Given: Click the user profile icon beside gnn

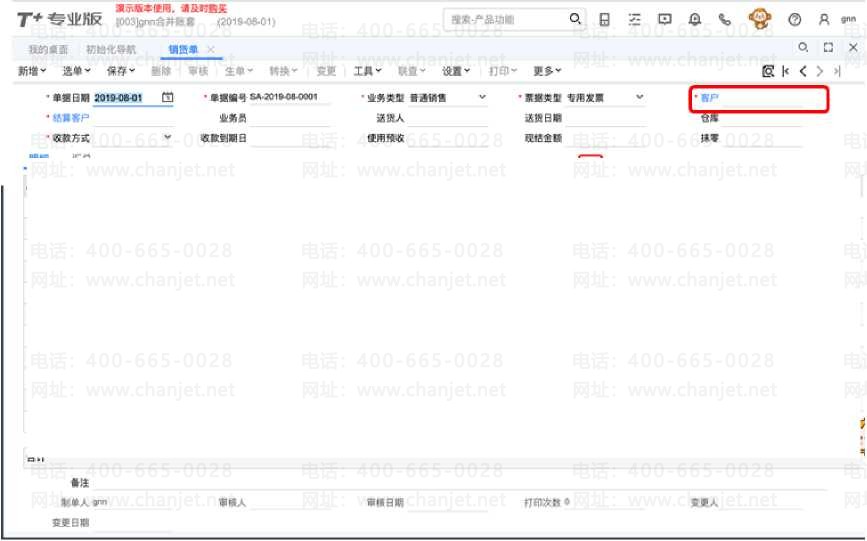Looking at the screenshot, I should 824,19.
